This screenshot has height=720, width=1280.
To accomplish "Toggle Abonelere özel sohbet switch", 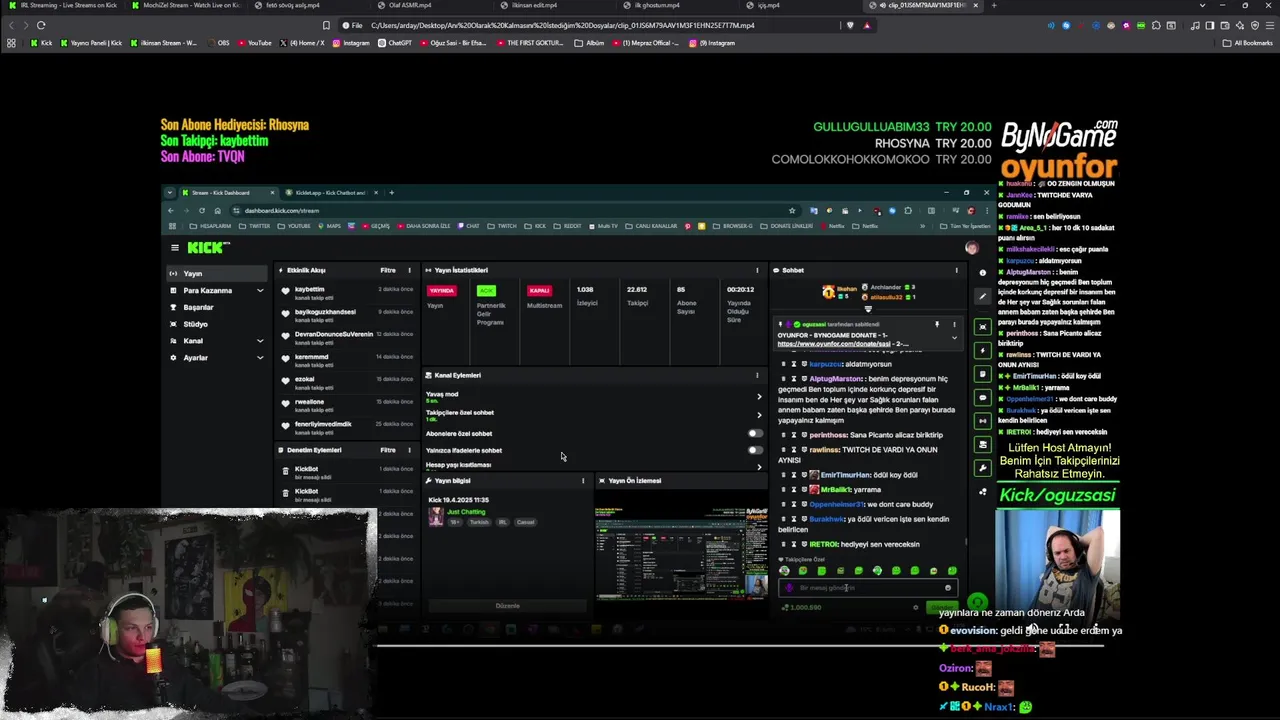I will pyautogui.click(x=755, y=434).
